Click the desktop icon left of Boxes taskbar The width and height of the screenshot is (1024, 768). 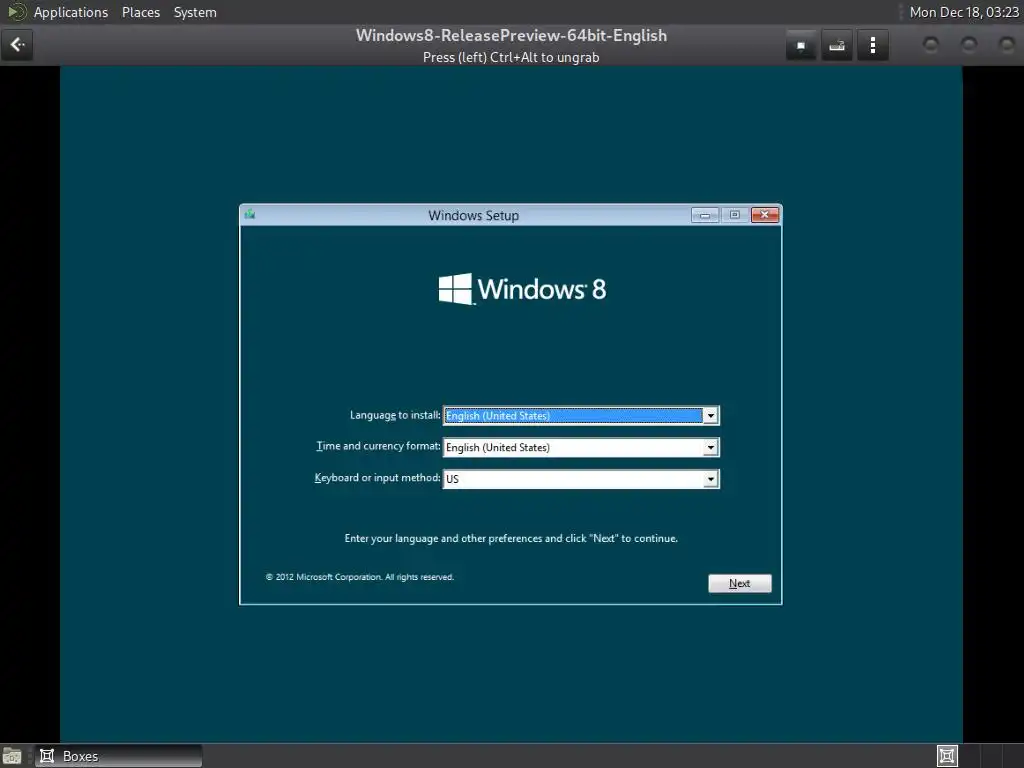(12, 756)
